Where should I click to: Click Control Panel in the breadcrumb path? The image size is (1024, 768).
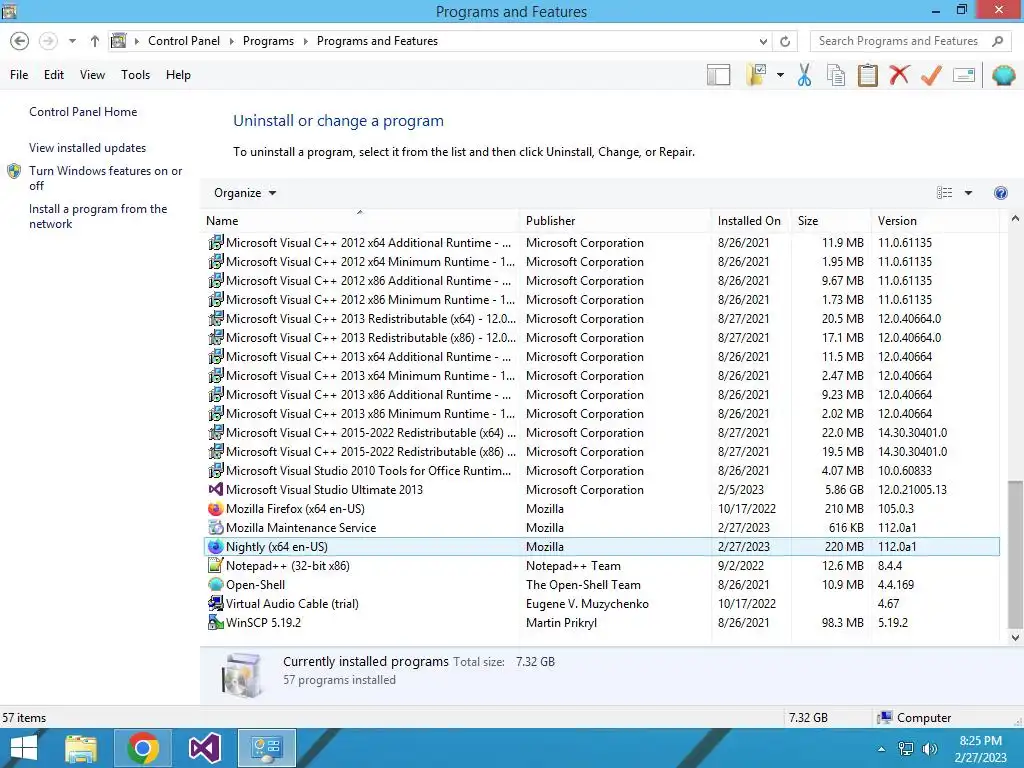(184, 41)
